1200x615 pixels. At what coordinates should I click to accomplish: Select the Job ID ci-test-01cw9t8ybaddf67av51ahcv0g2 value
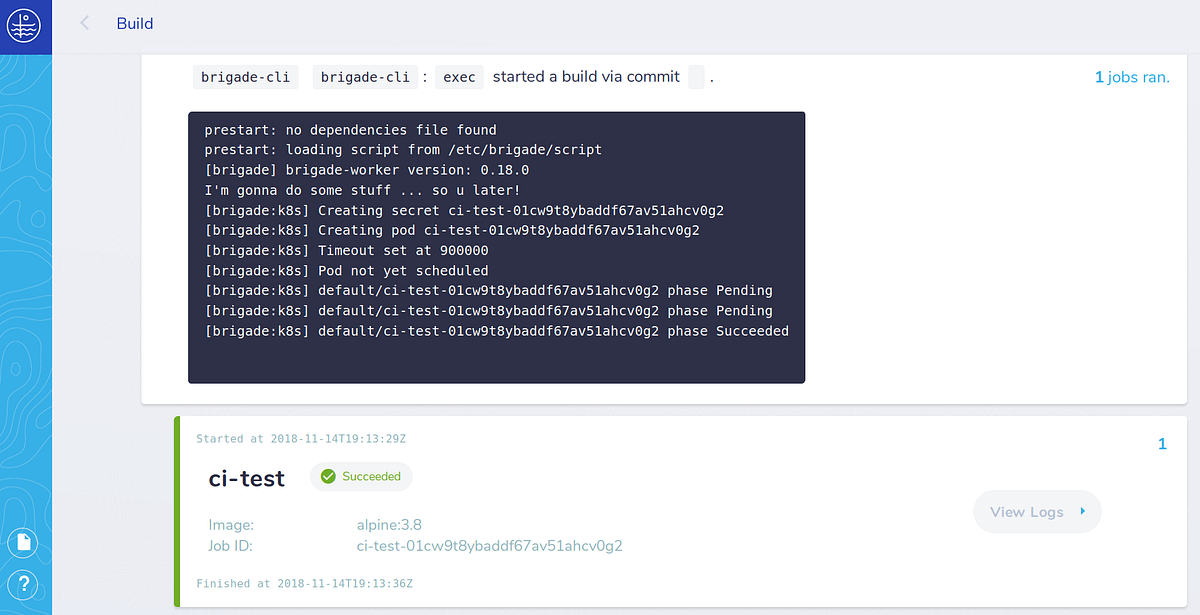[x=490, y=546]
